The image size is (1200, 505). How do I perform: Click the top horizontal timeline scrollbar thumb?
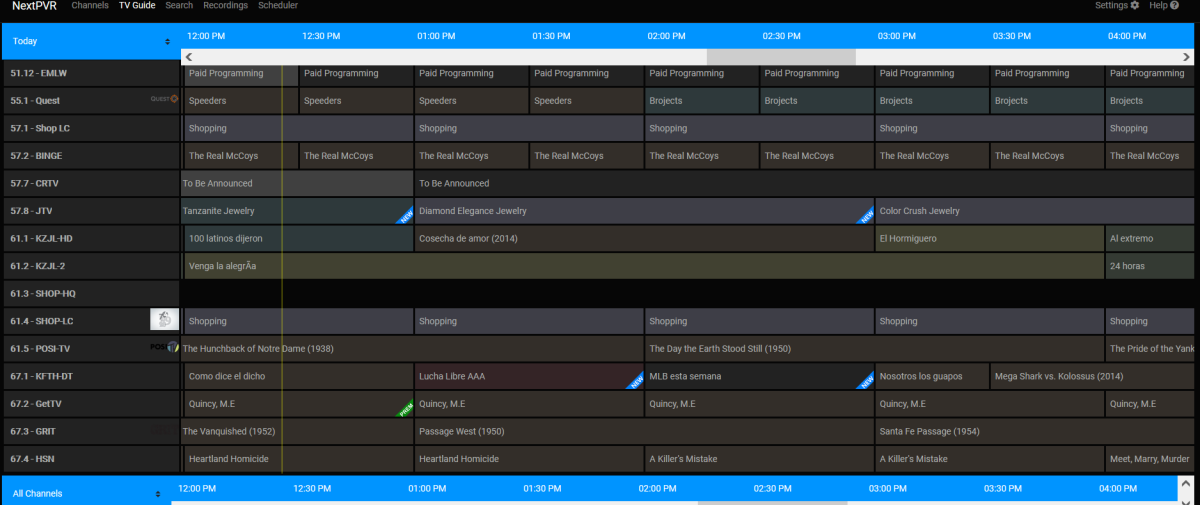point(781,57)
